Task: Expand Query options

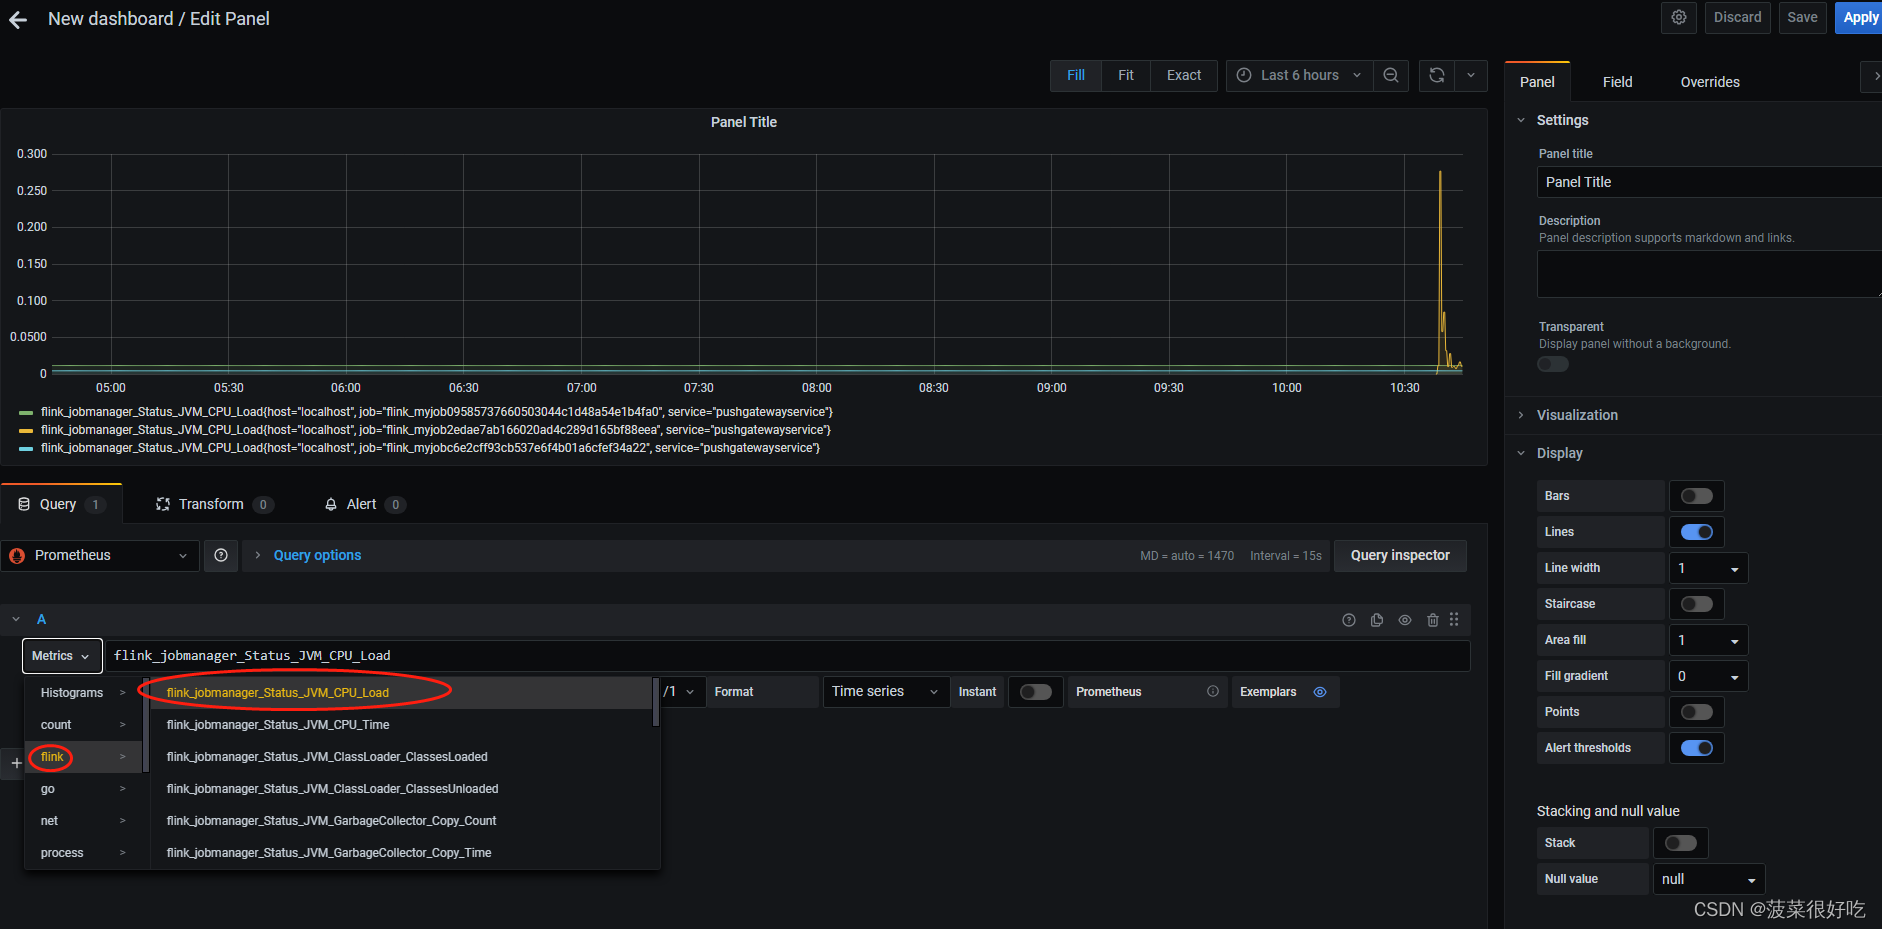Action: coord(317,555)
